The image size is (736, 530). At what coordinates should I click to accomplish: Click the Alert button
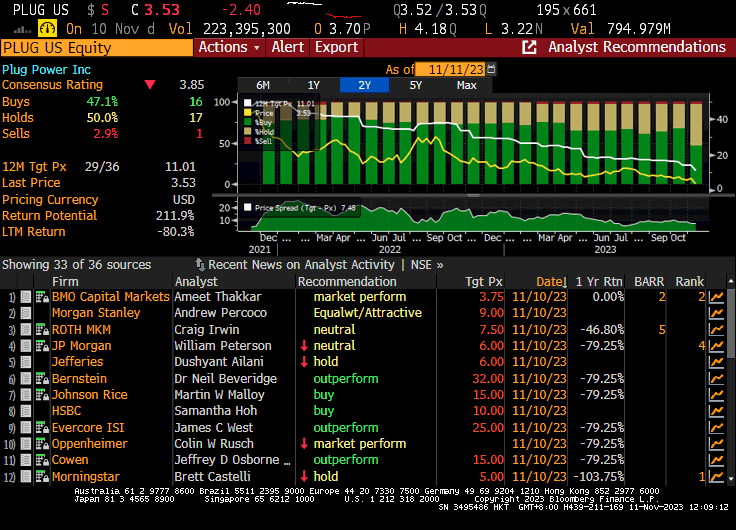coord(288,47)
